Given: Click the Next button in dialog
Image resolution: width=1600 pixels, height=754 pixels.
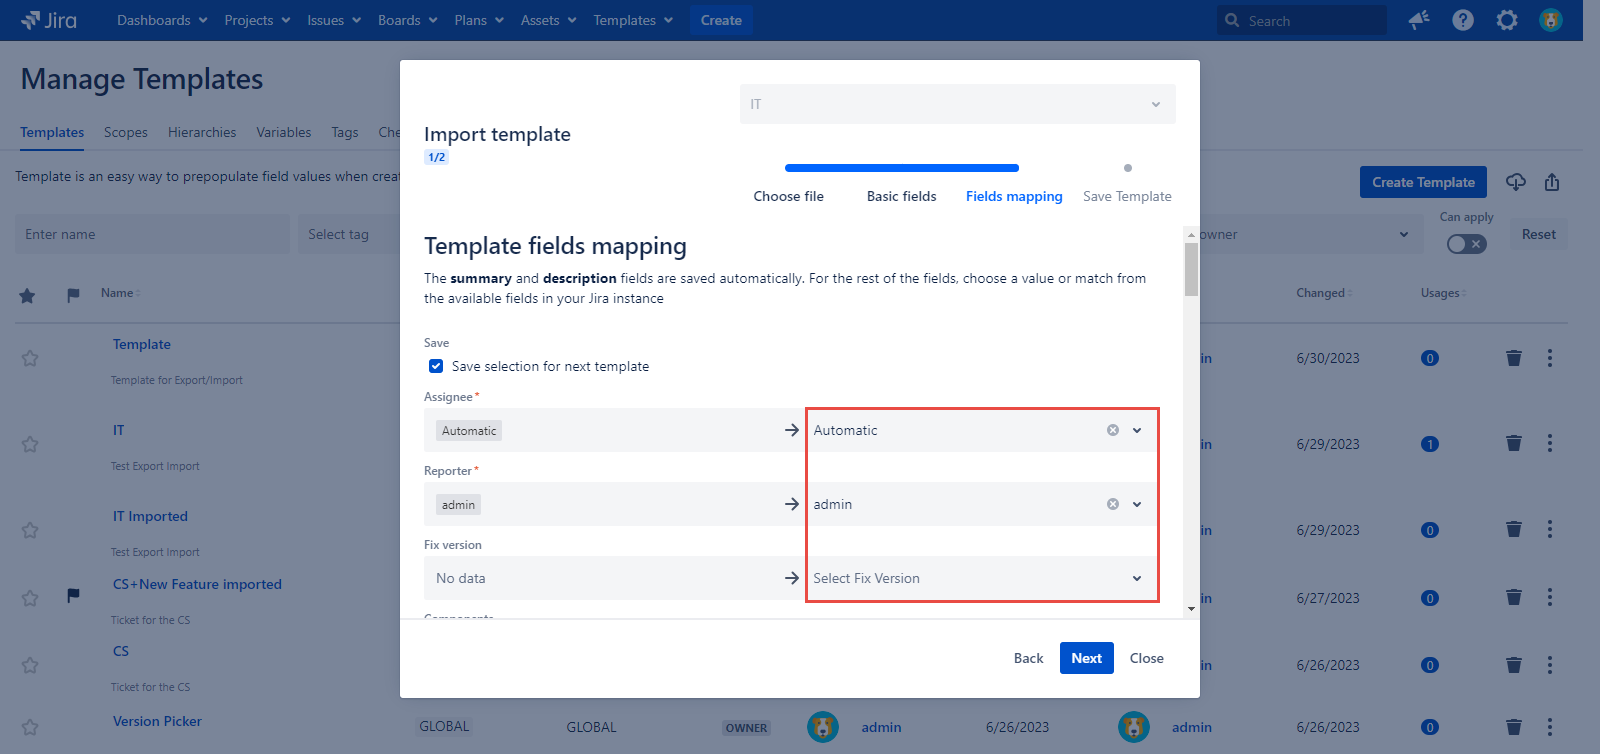Looking at the screenshot, I should (1086, 658).
